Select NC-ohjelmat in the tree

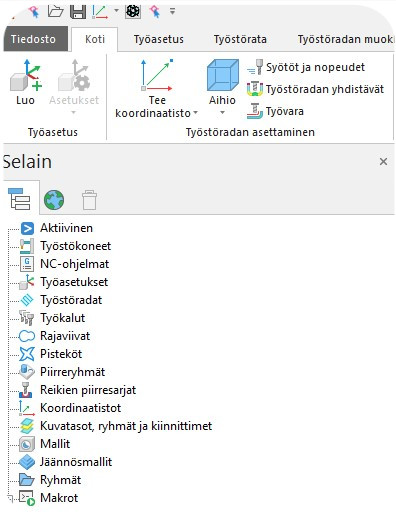tap(74, 264)
